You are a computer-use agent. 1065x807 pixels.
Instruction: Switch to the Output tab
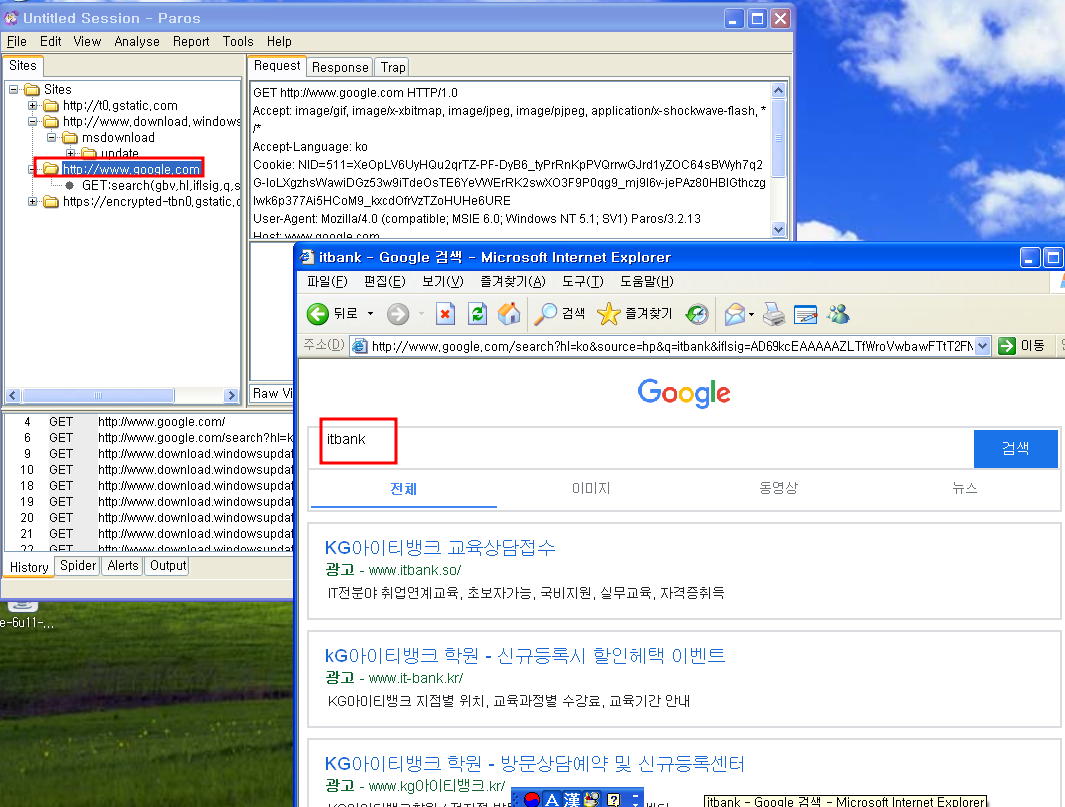coord(168,566)
